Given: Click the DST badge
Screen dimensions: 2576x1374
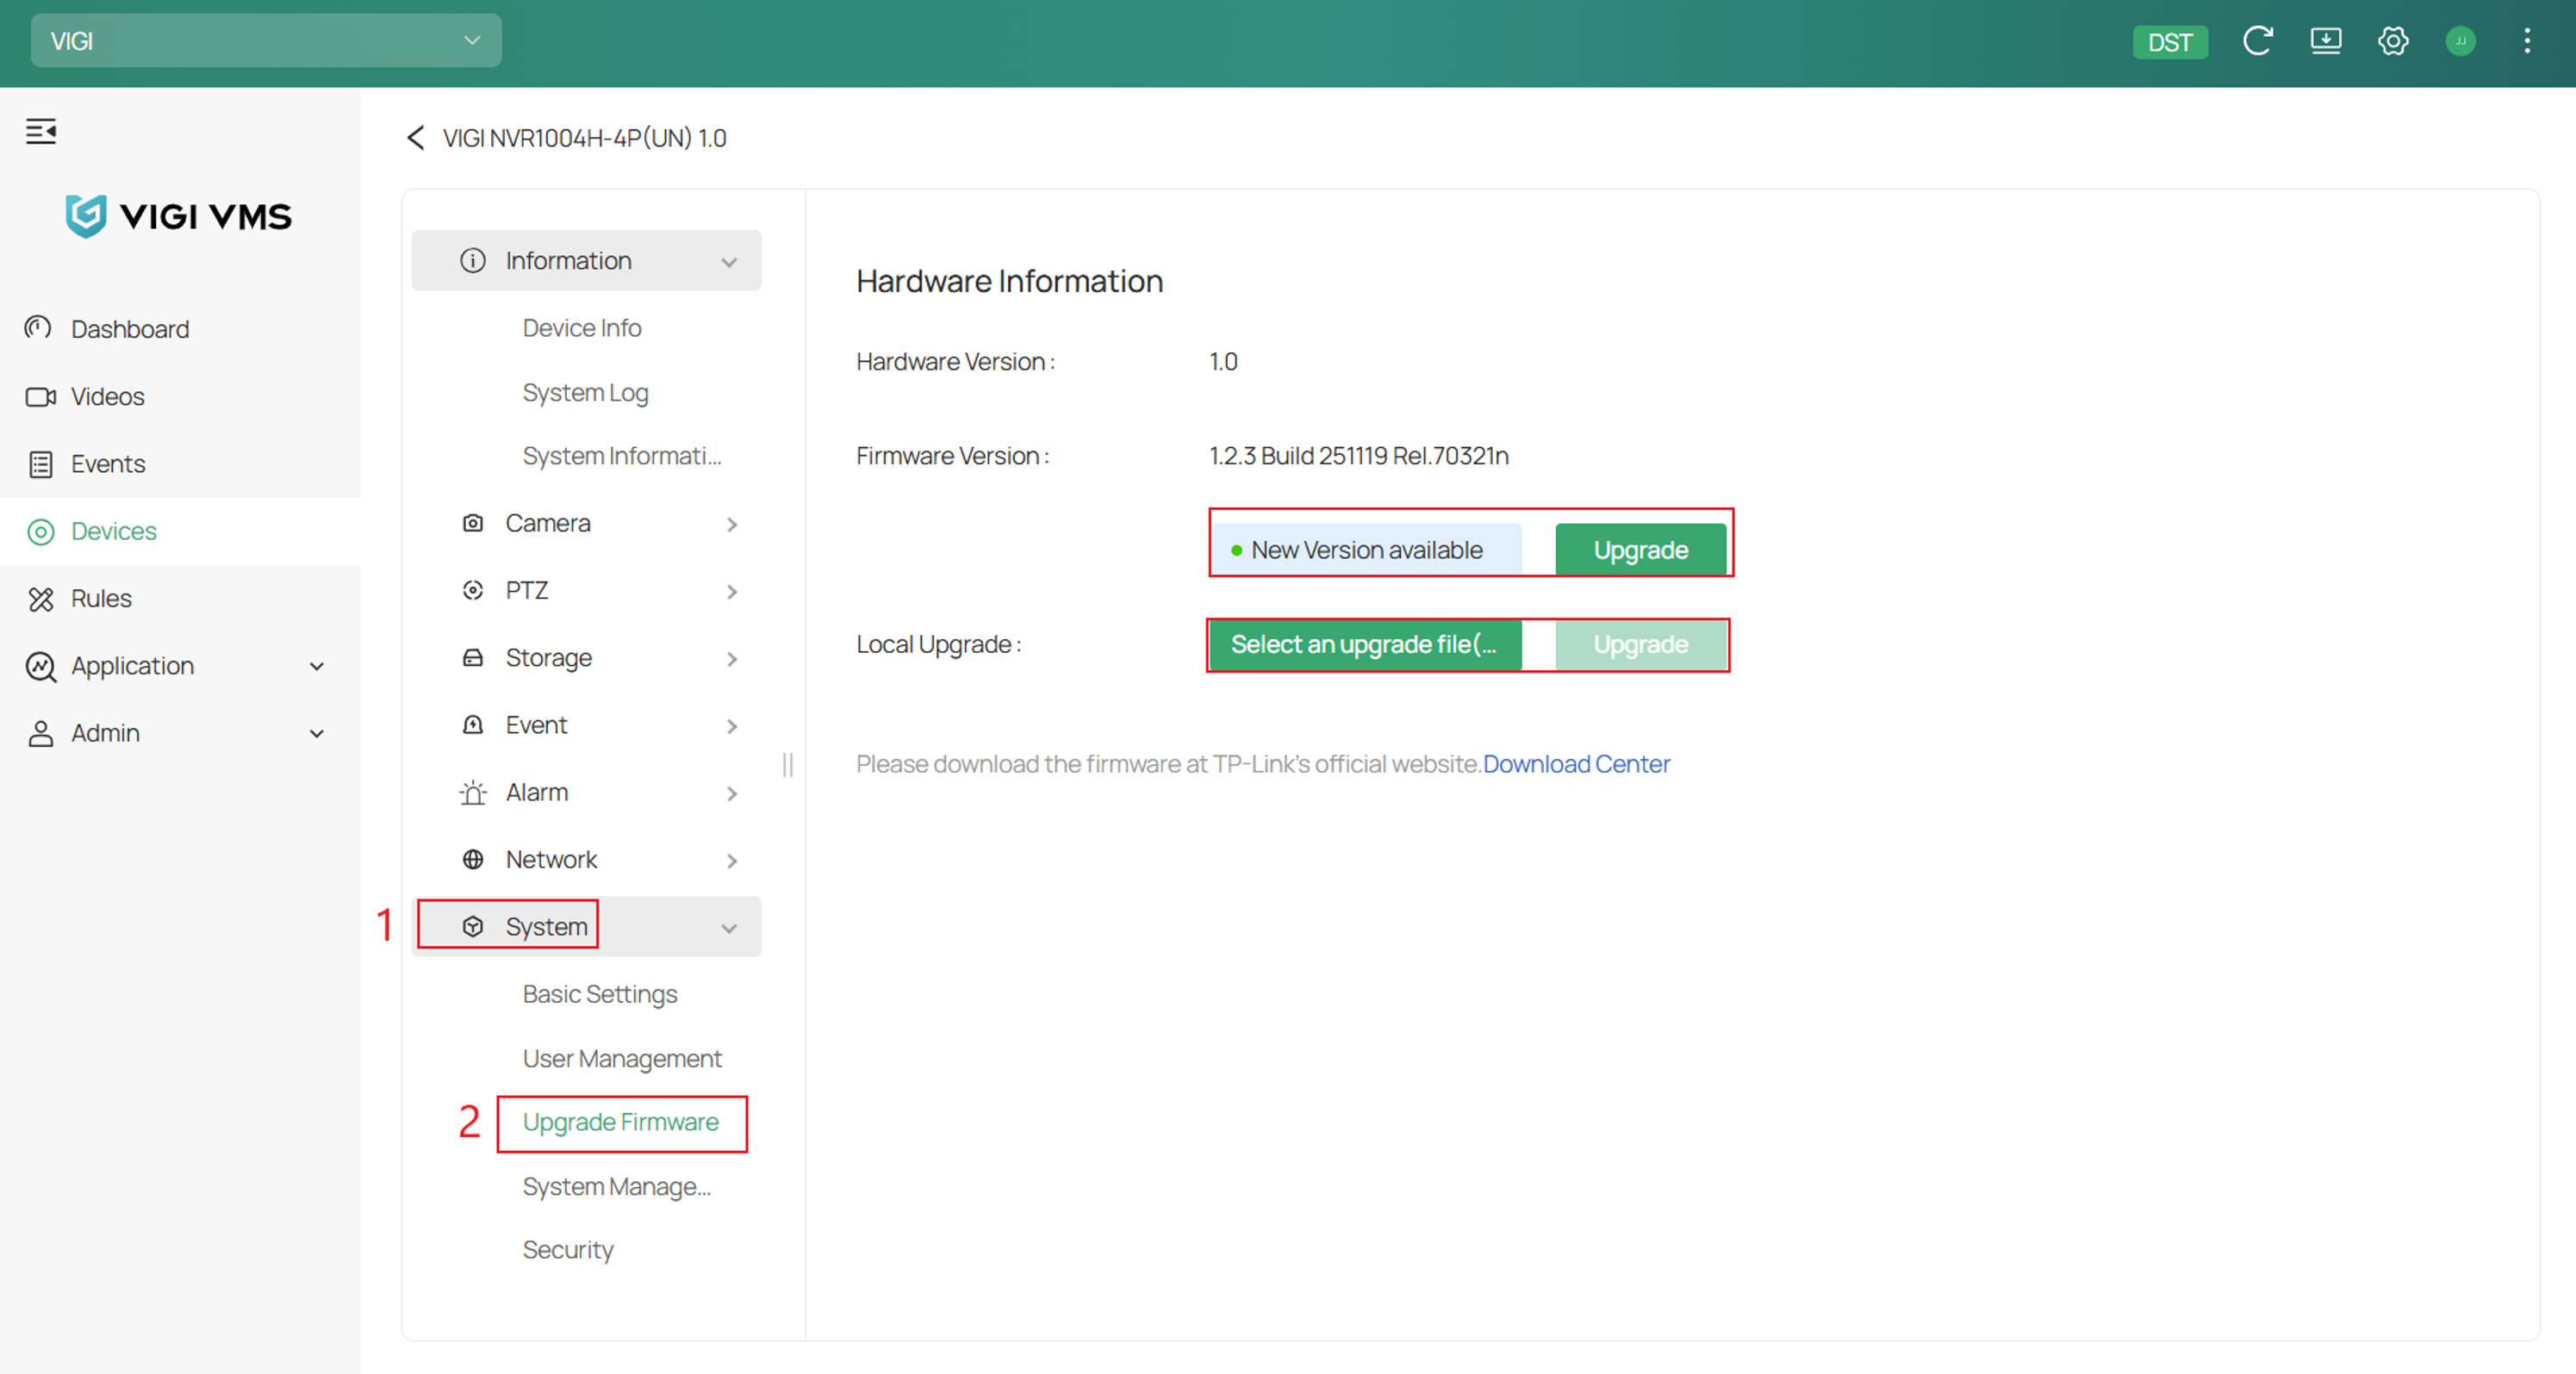Looking at the screenshot, I should (x=2170, y=42).
